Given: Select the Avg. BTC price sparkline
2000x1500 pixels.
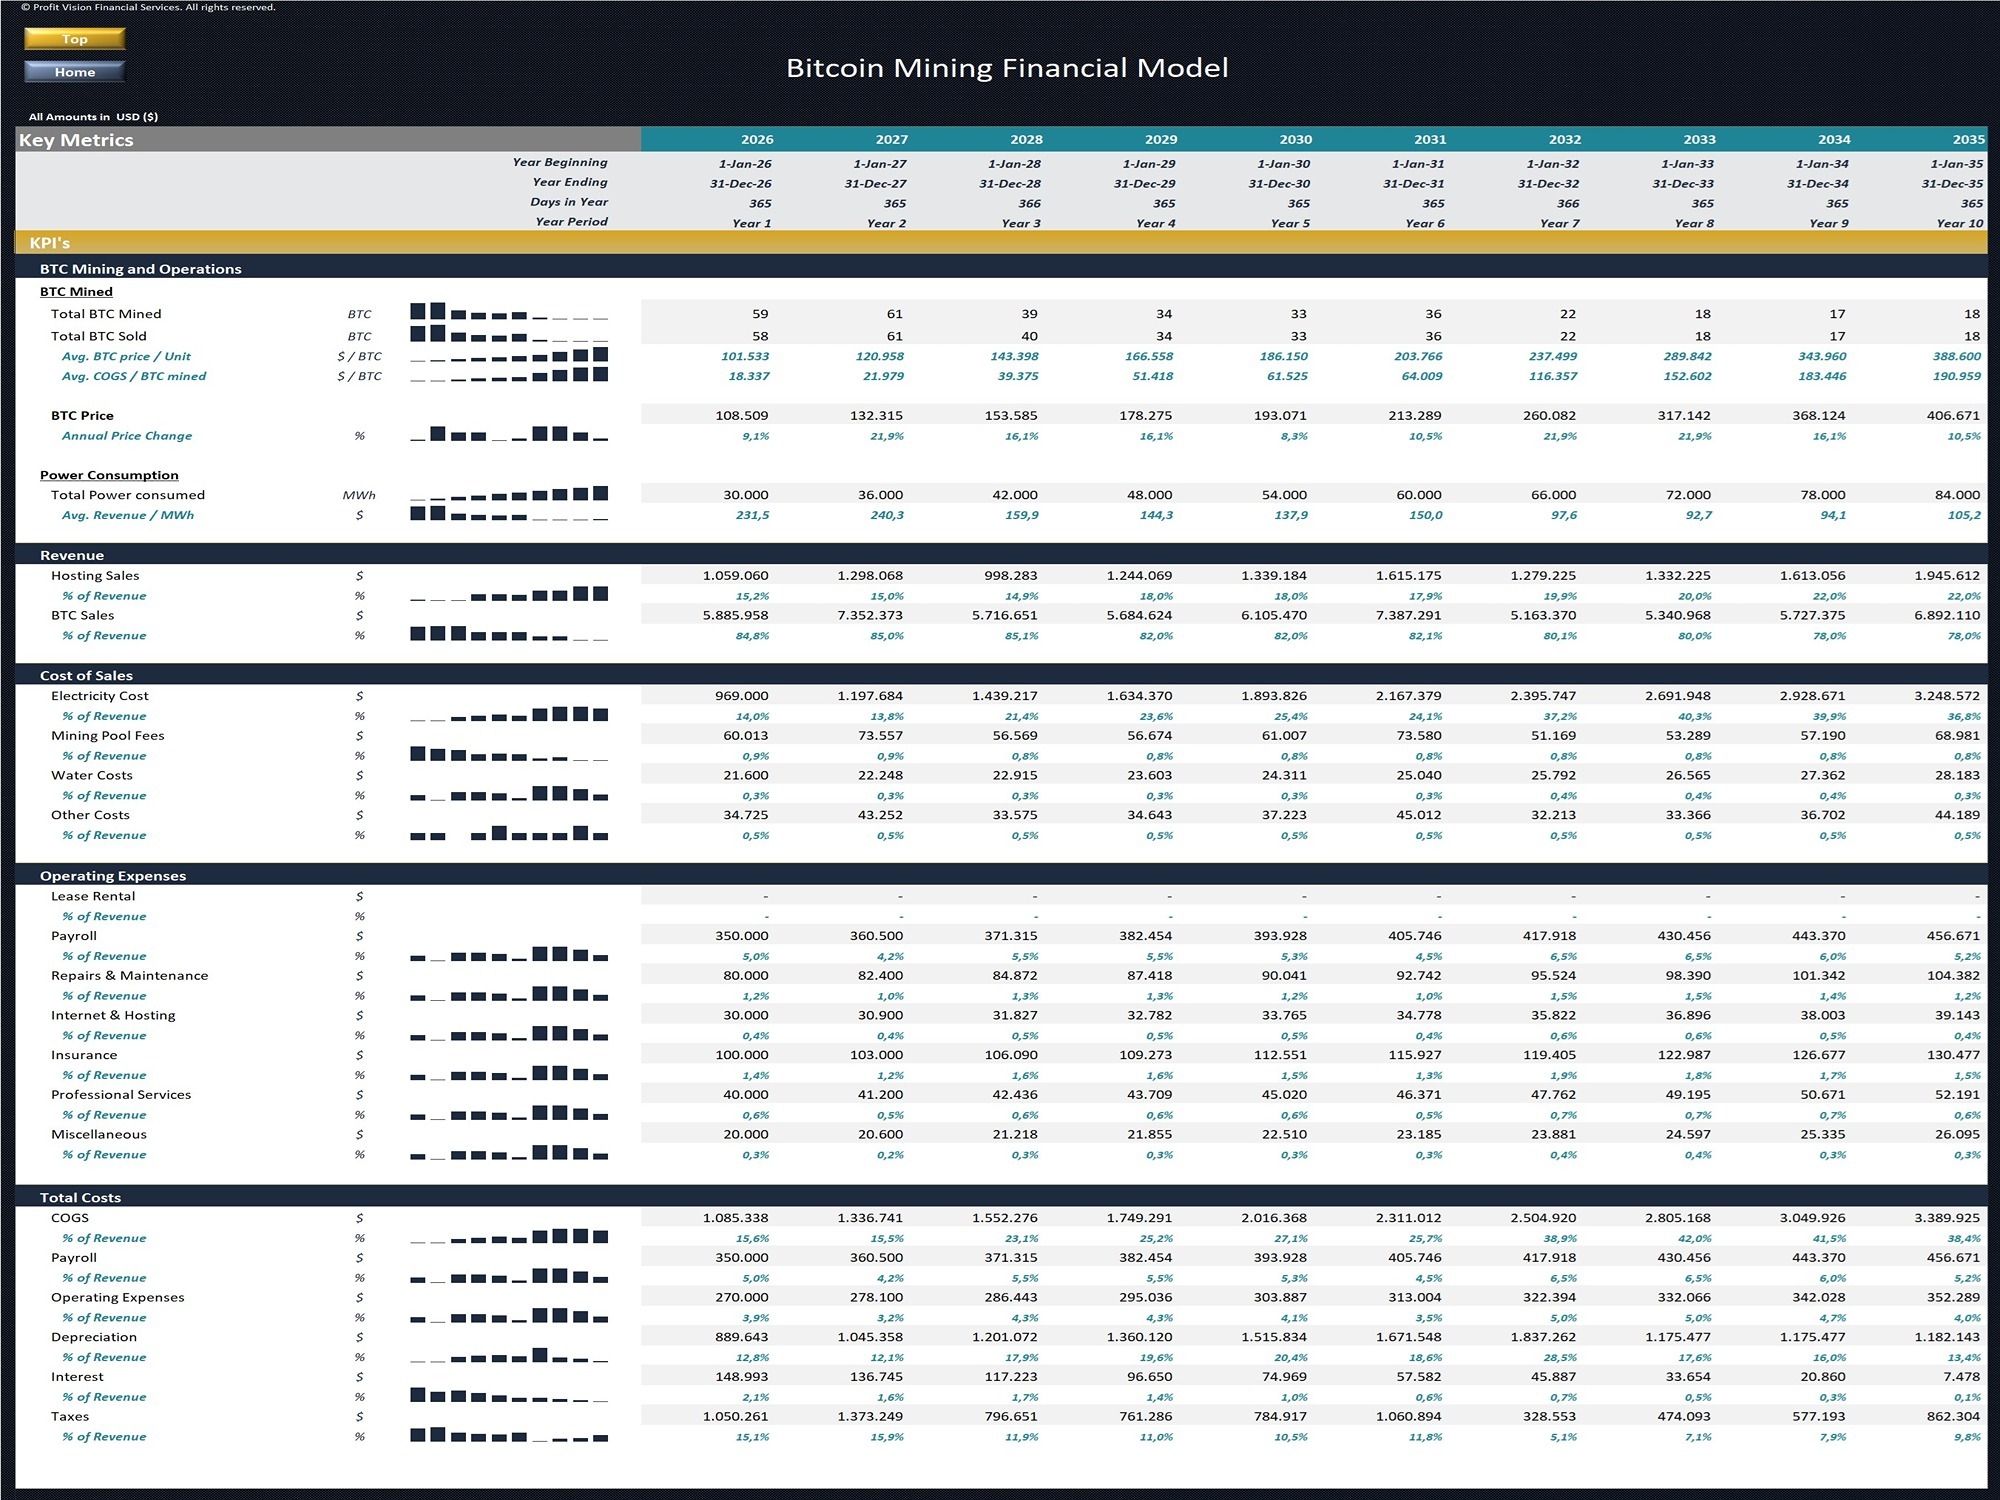Looking at the screenshot, I should click(x=510, y=356).
